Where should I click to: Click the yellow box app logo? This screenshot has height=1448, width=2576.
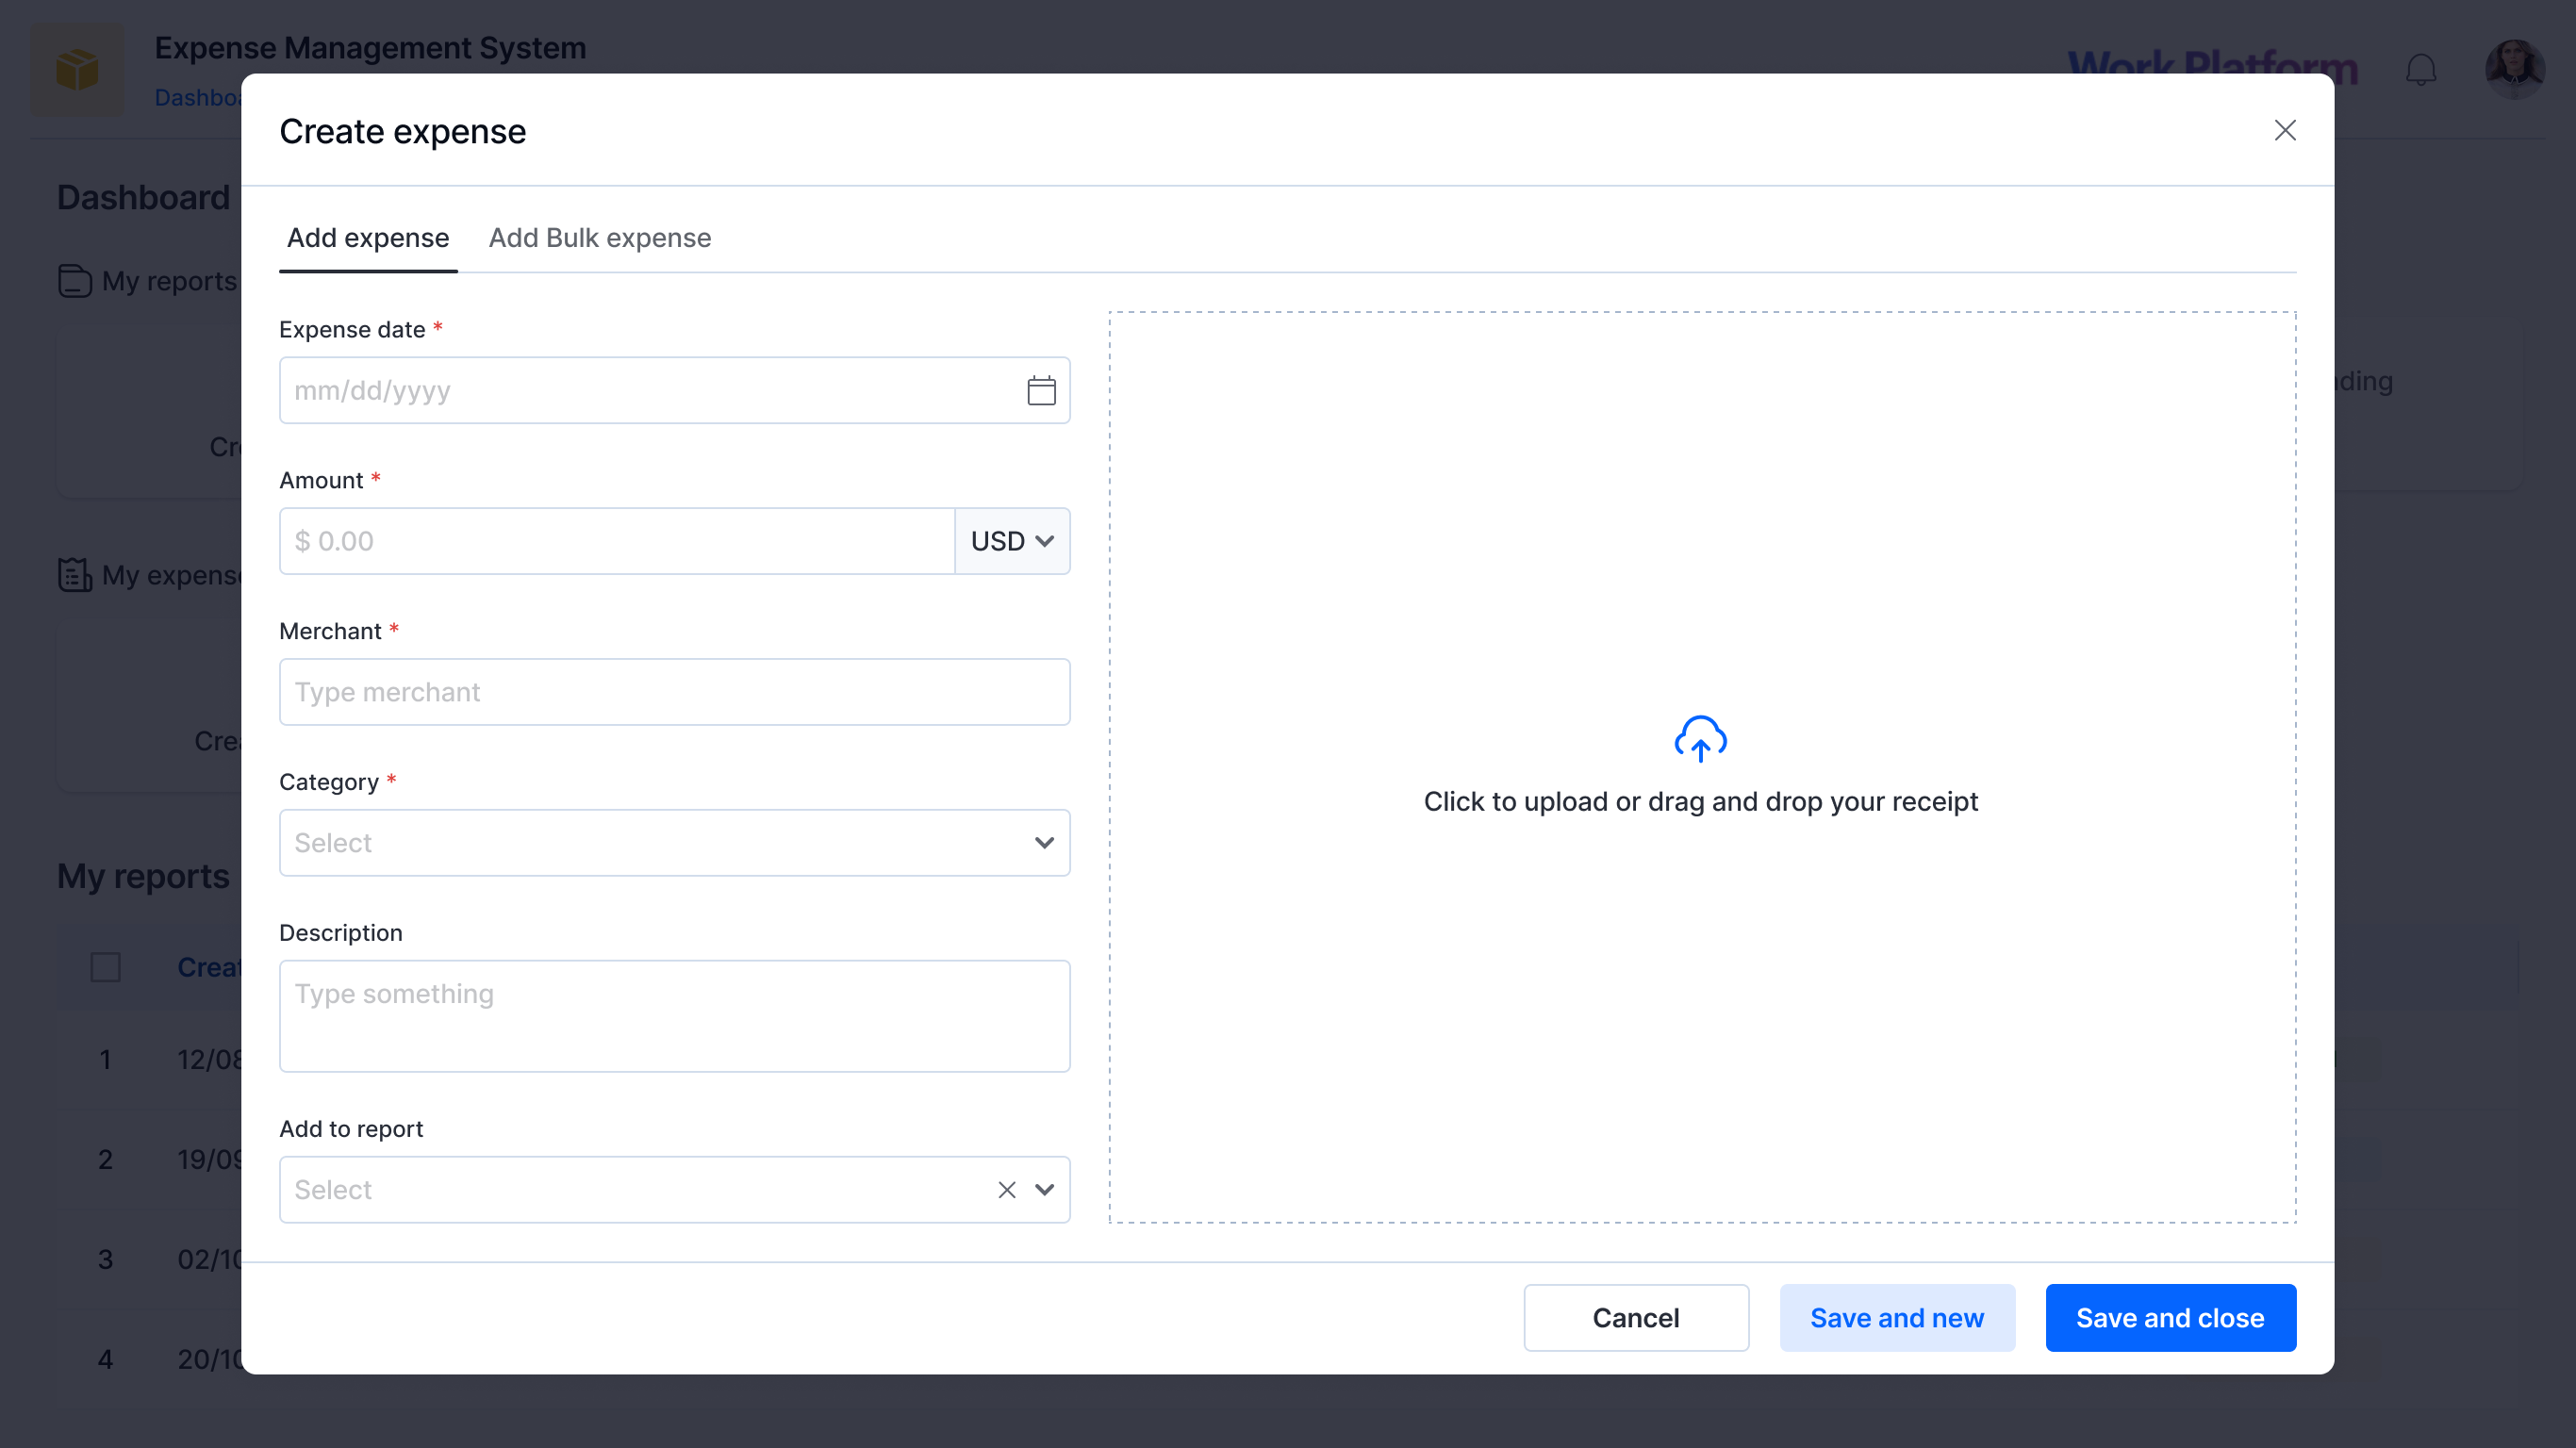tap(78, 70)
